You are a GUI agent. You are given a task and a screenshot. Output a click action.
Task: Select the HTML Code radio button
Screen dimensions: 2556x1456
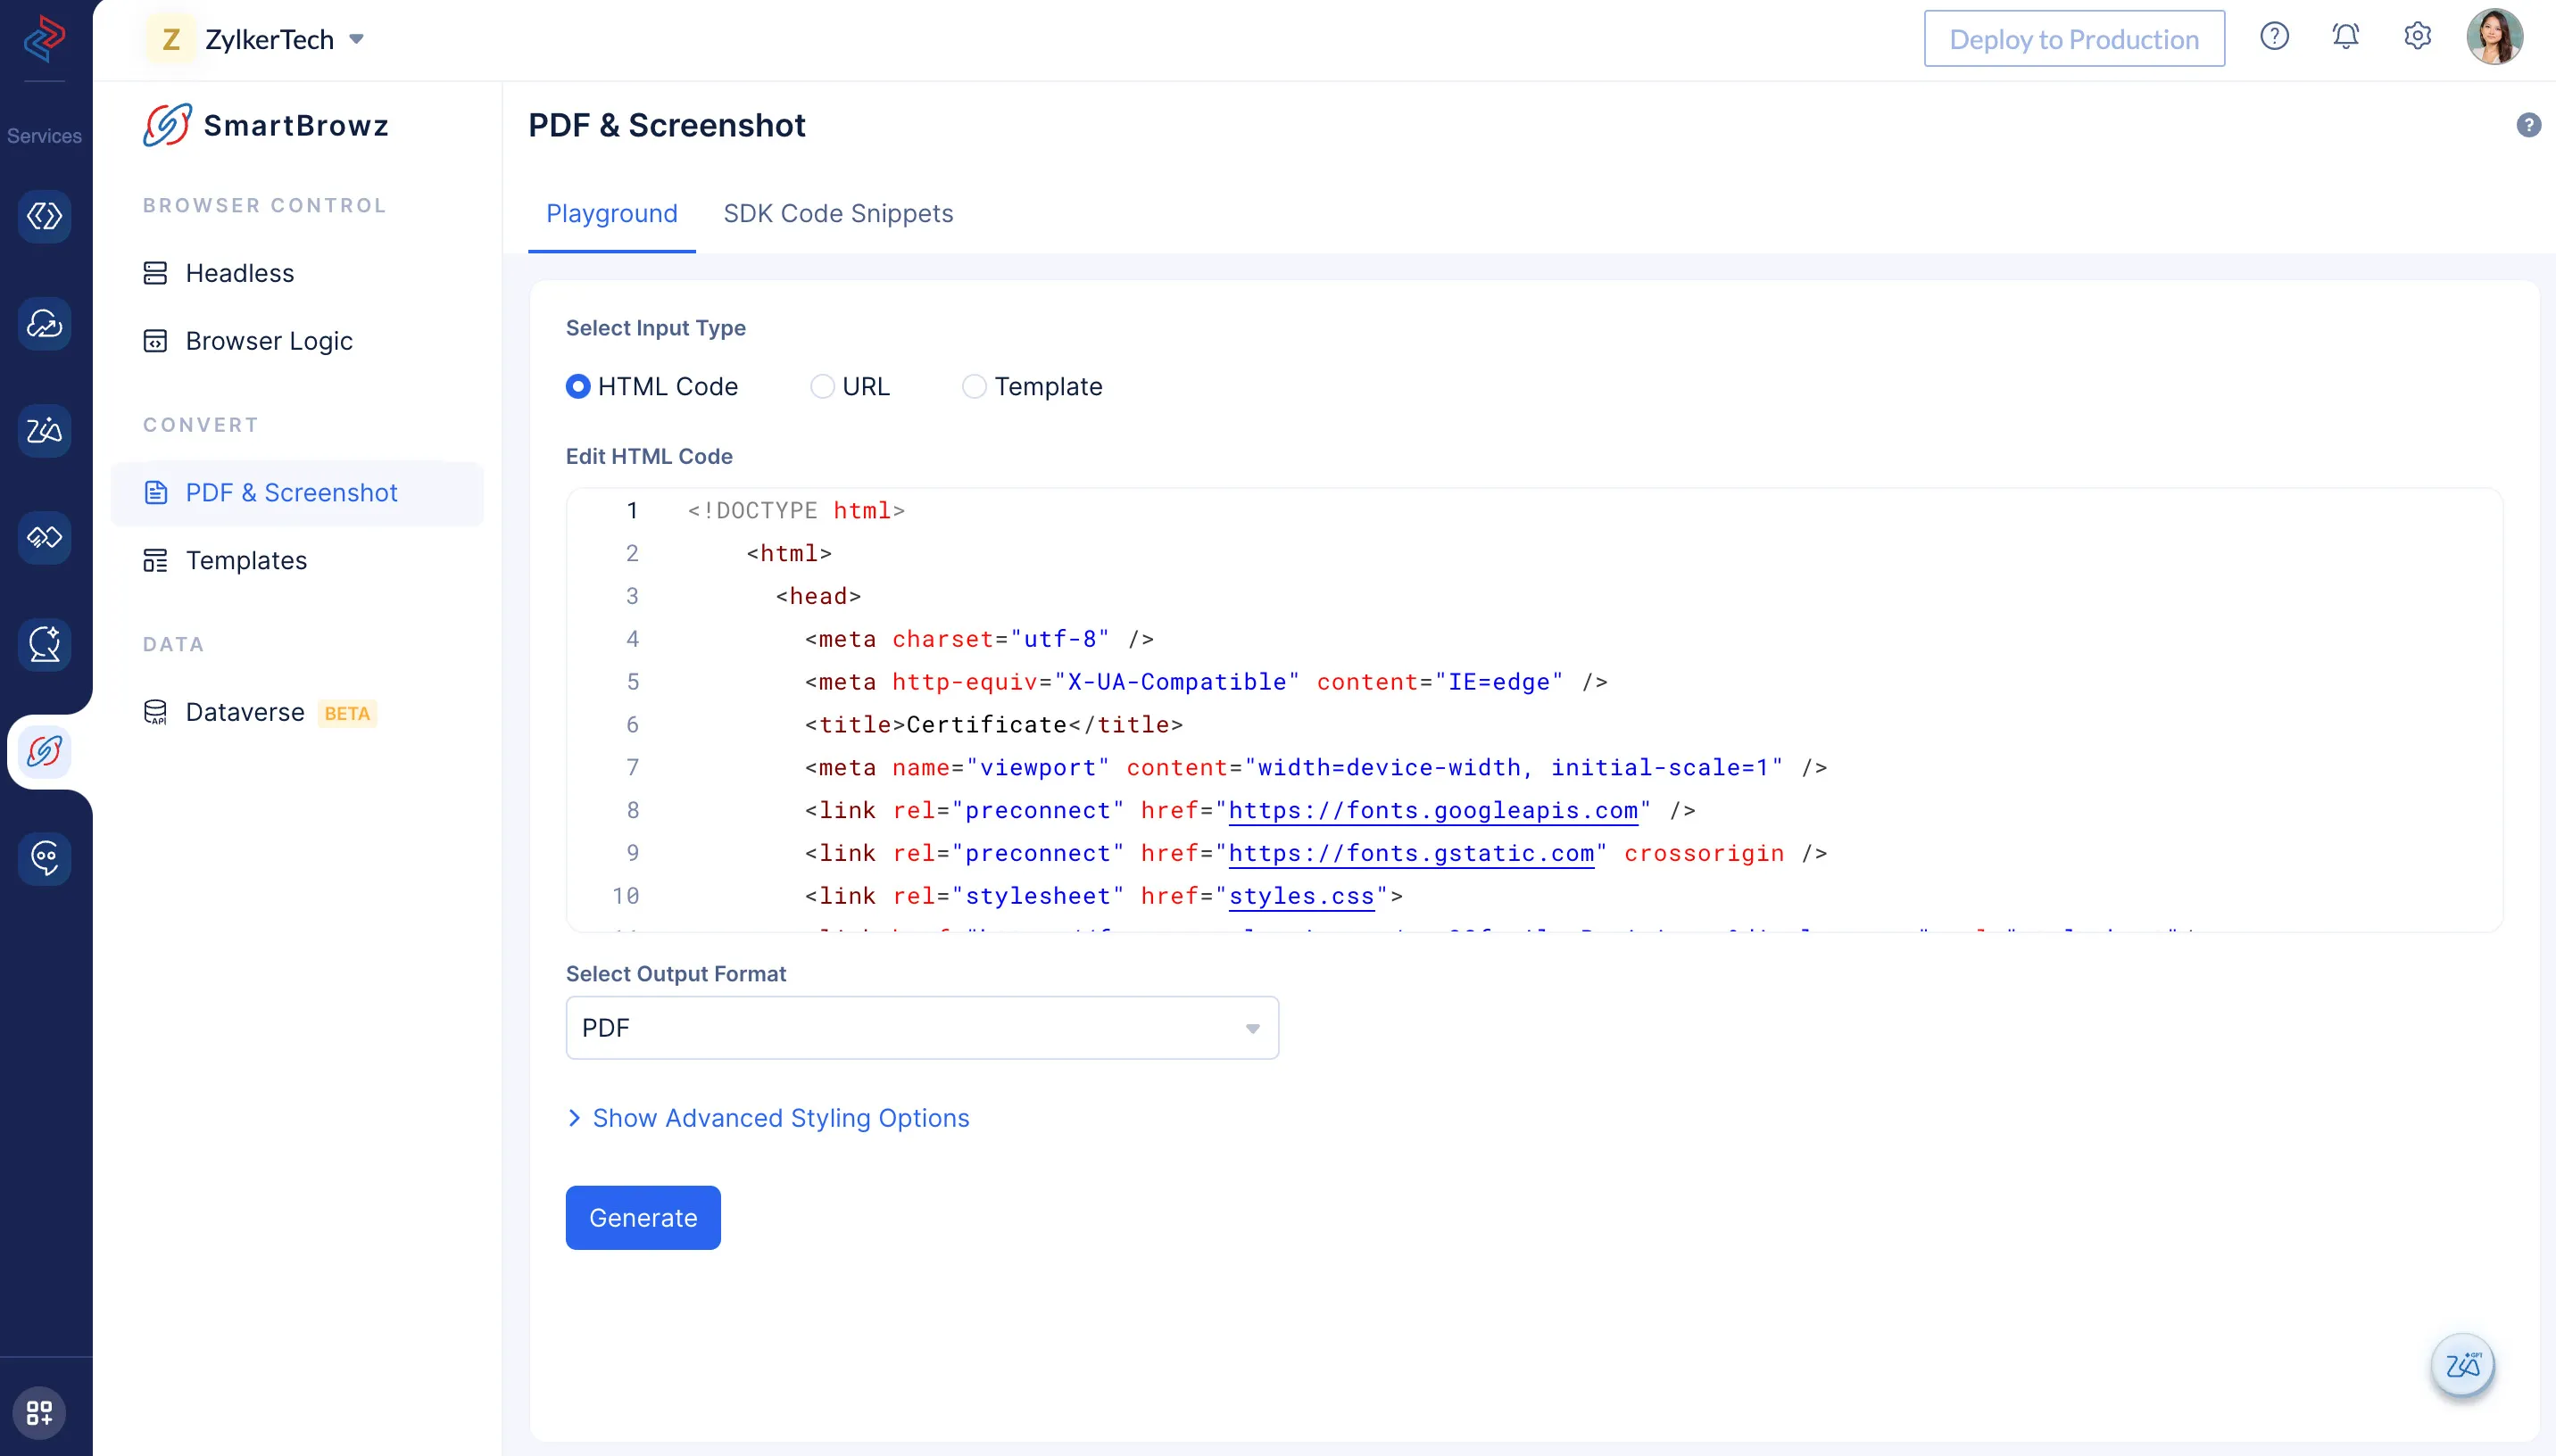pyautogui.click(x=578, y=387)
